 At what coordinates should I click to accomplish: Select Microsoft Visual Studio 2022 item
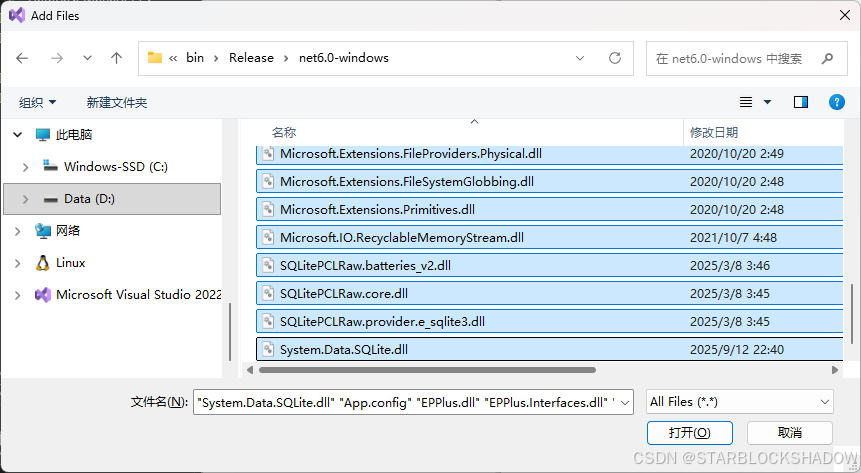coord(138,295)
